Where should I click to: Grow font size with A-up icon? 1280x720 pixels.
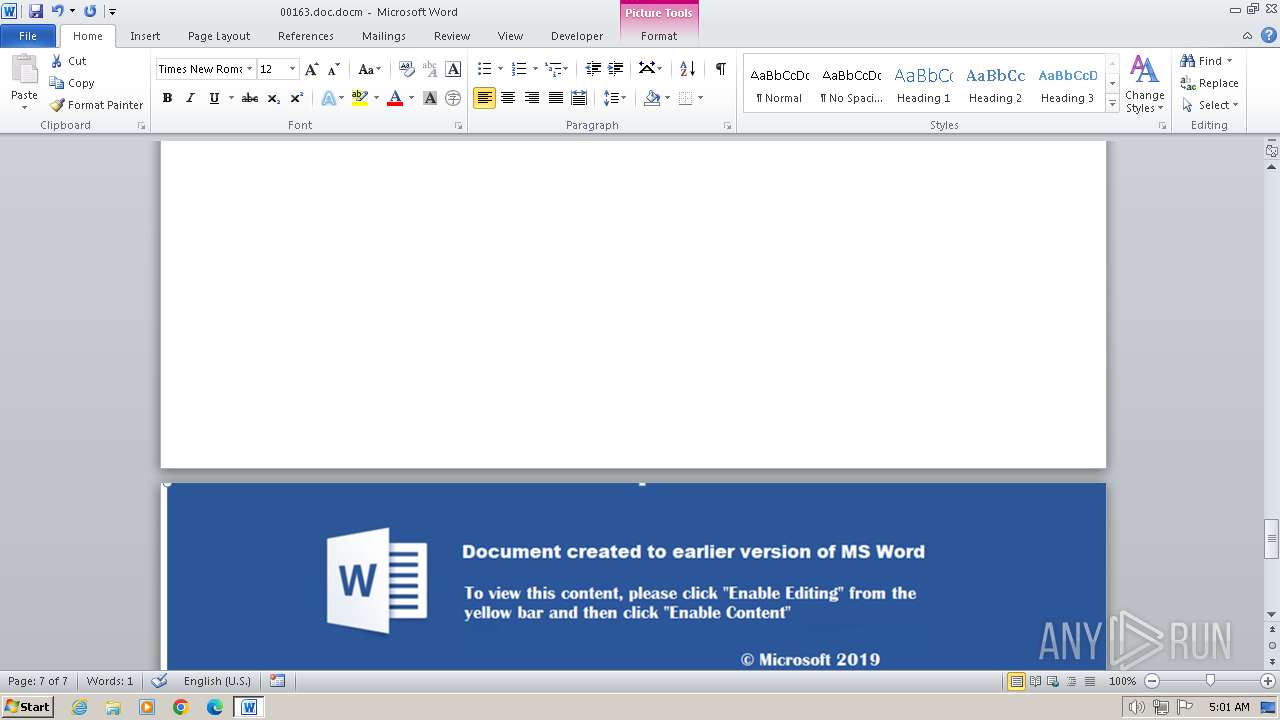tap(312, 69)
